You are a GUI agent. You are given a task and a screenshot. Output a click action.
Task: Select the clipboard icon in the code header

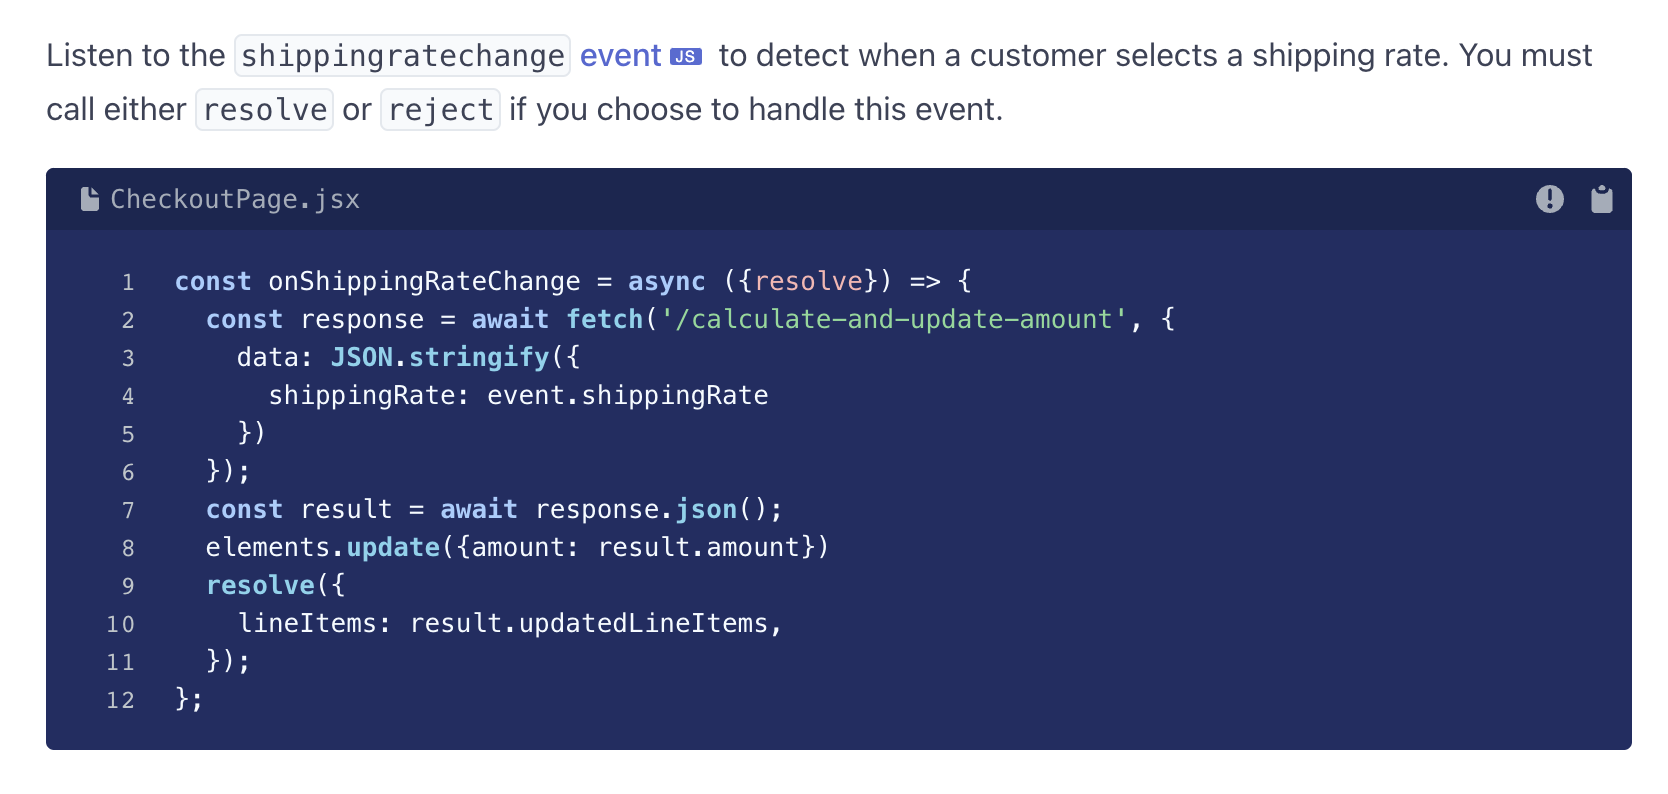[x=1601, y=199]
